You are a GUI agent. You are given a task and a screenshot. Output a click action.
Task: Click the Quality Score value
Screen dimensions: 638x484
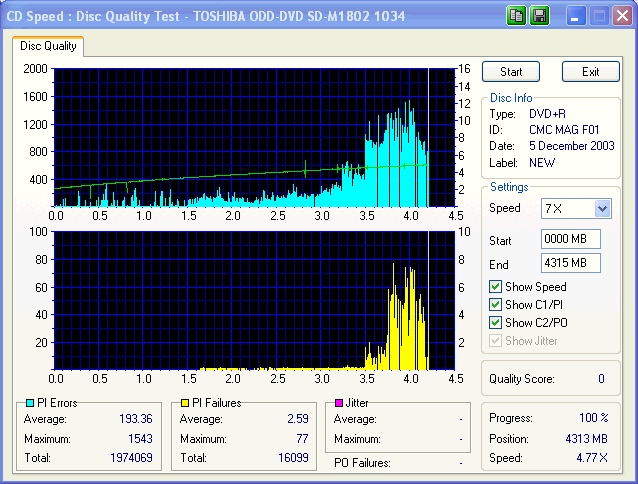(601, 379)
